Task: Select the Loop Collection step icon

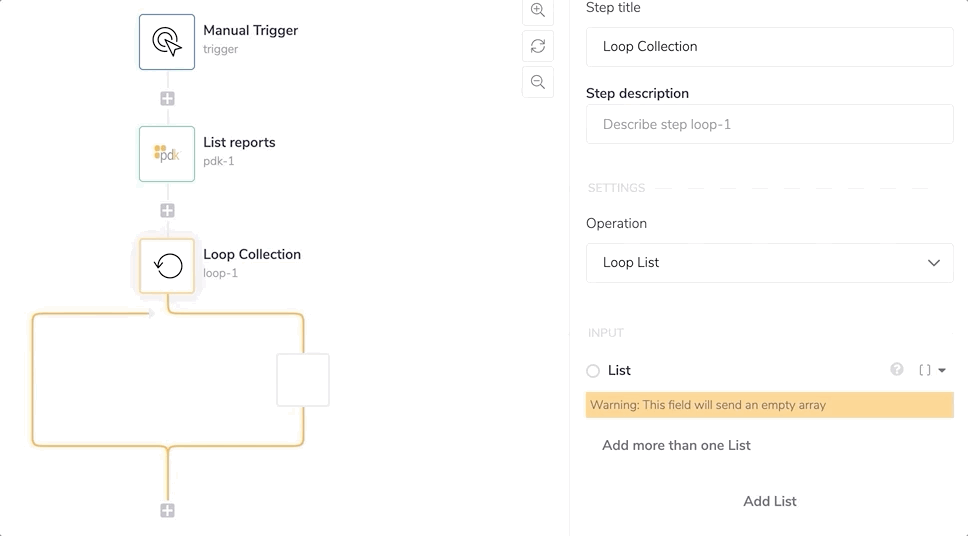Action: (167, 265)
